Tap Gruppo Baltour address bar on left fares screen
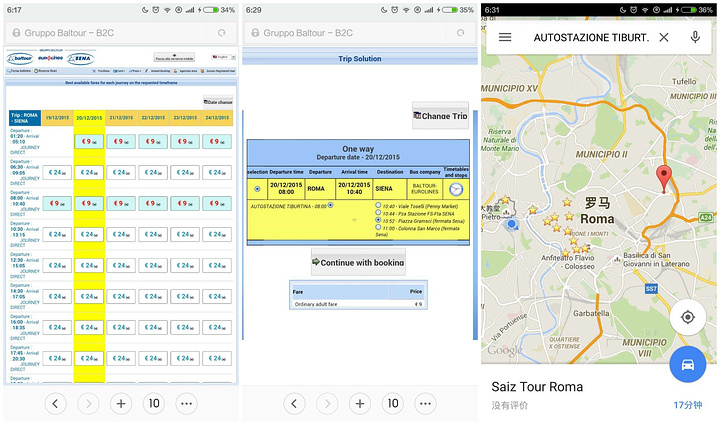The image size is (720, 425). pos(121,33)
